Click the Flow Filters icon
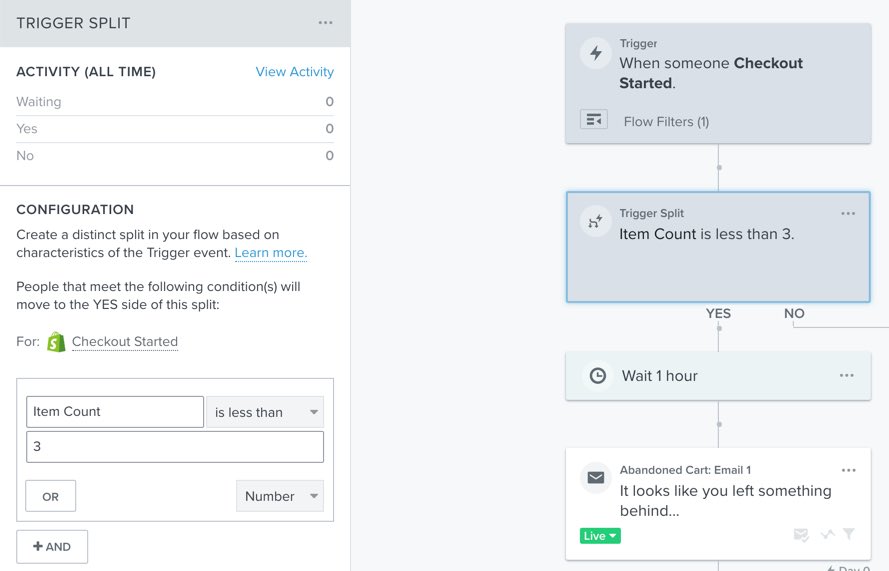The height and width of the screenshot is (571, 889). pos(594,120)
